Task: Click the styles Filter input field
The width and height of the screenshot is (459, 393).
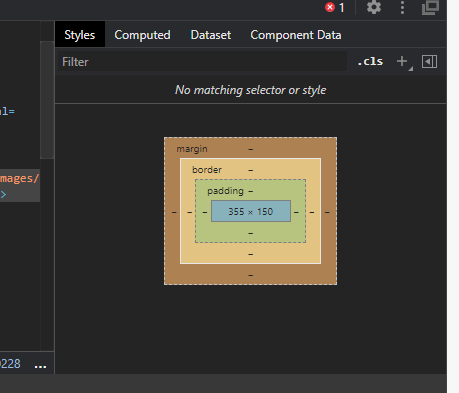Action: tap(202, 62)
